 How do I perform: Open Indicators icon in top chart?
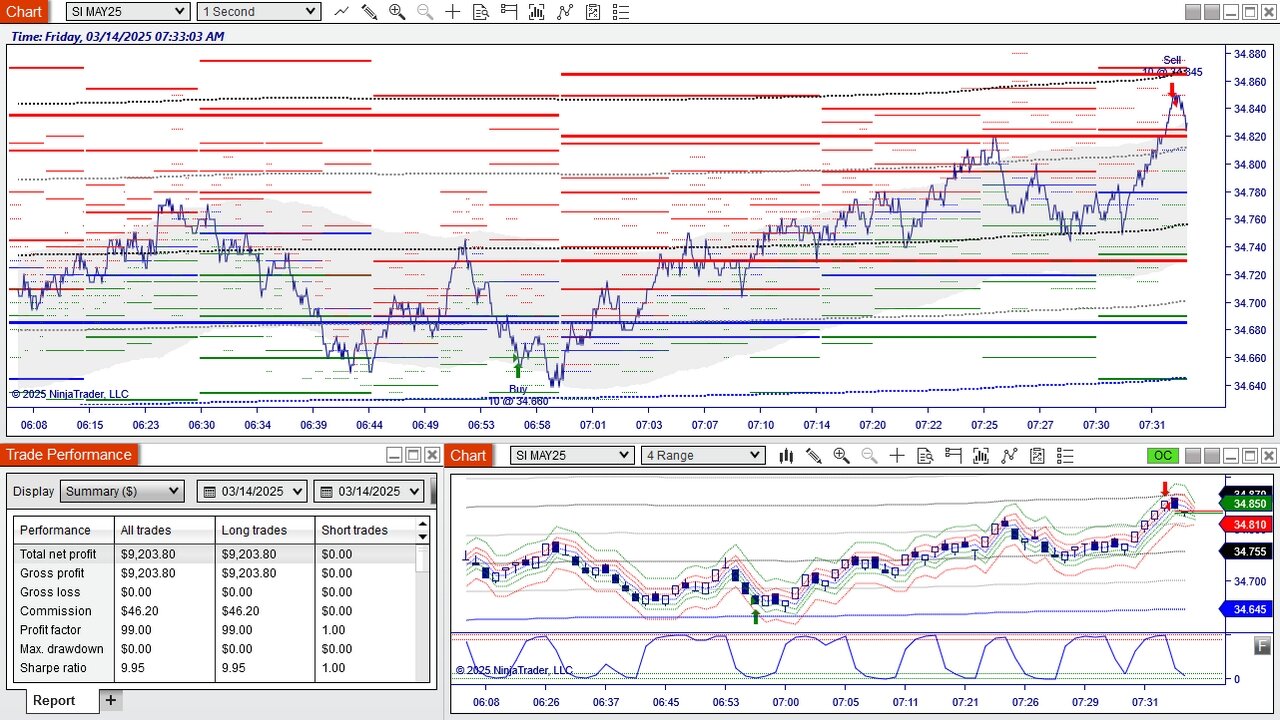click(565, 11)
